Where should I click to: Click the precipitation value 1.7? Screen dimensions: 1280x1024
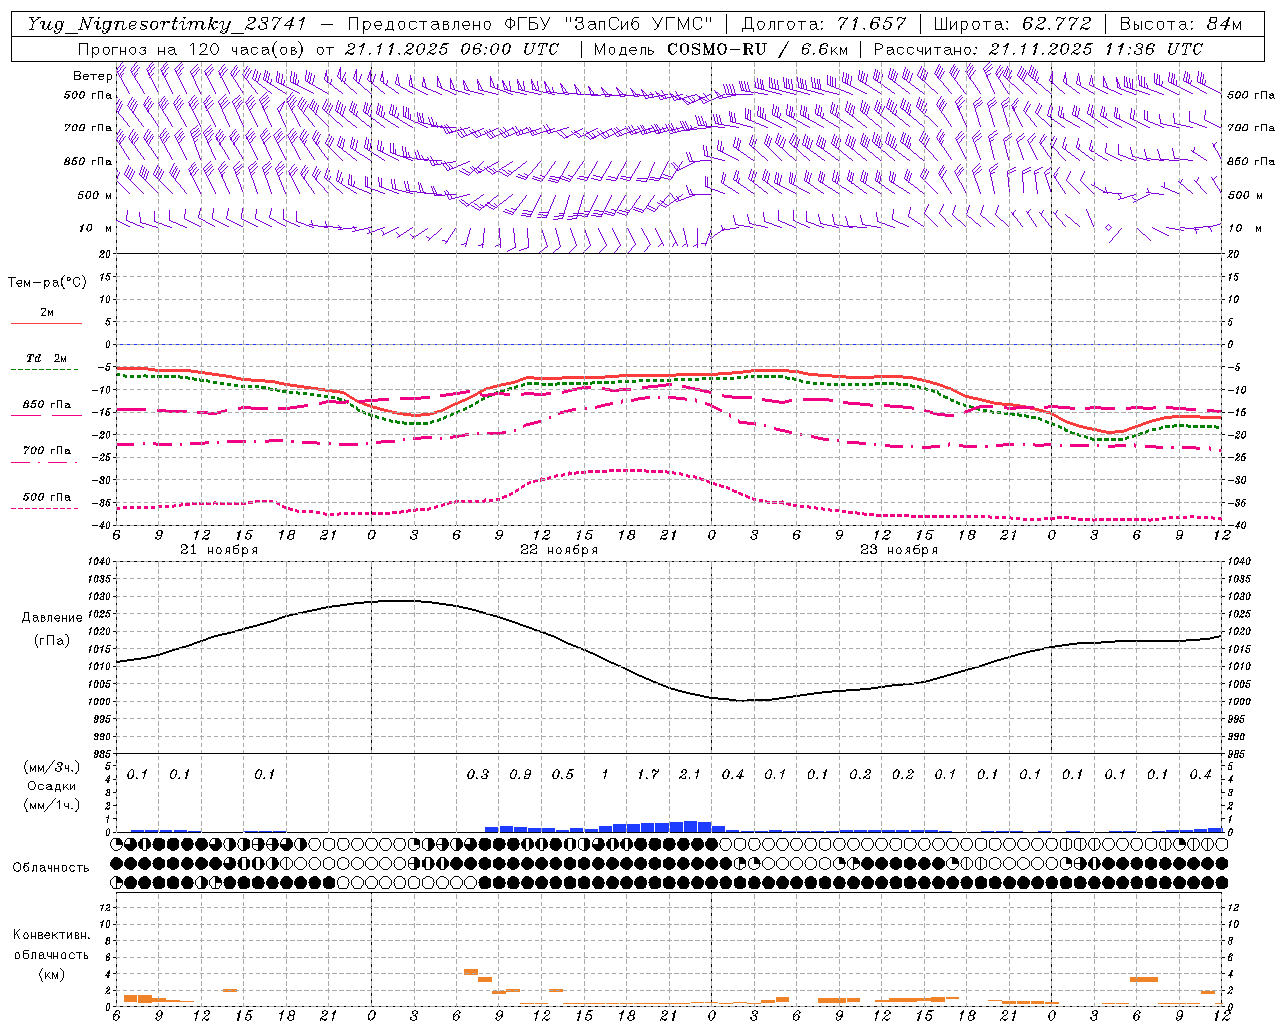[648, 774]
